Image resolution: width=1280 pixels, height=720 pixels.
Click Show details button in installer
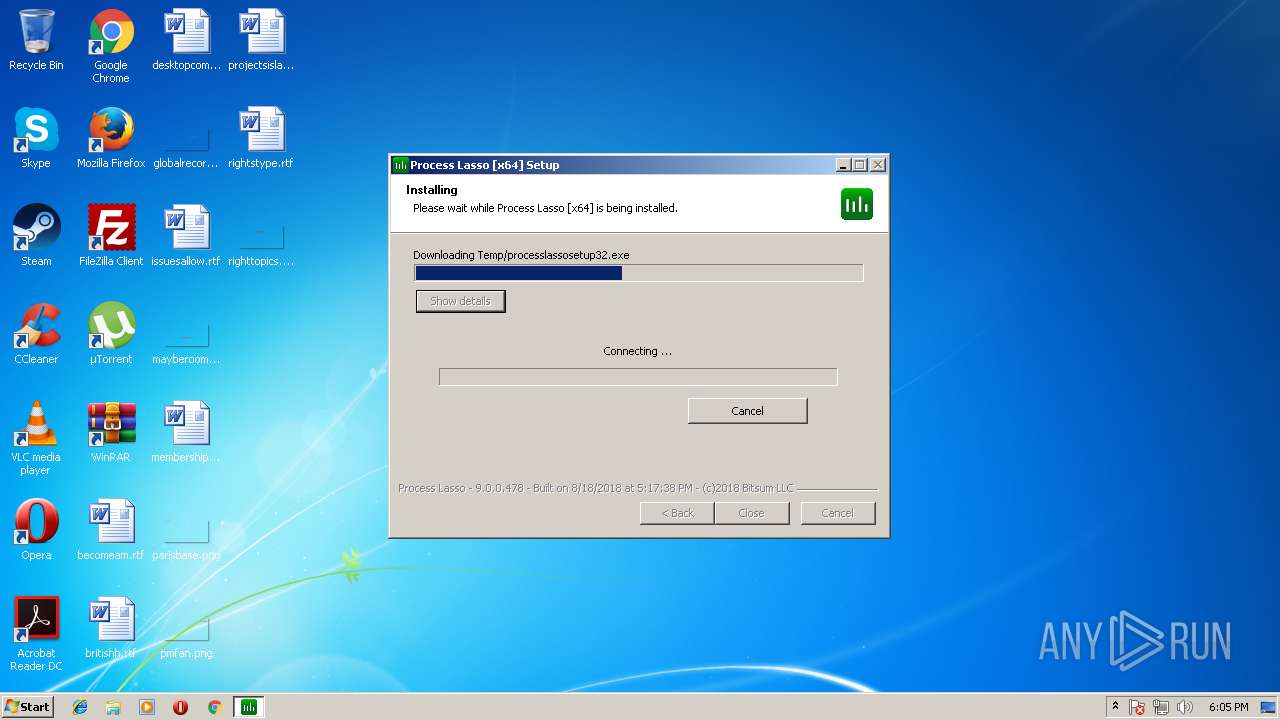[x=461, y=301]
